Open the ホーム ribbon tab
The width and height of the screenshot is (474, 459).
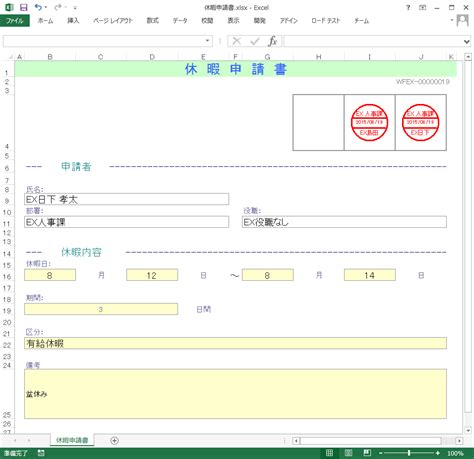pos(45,21)
